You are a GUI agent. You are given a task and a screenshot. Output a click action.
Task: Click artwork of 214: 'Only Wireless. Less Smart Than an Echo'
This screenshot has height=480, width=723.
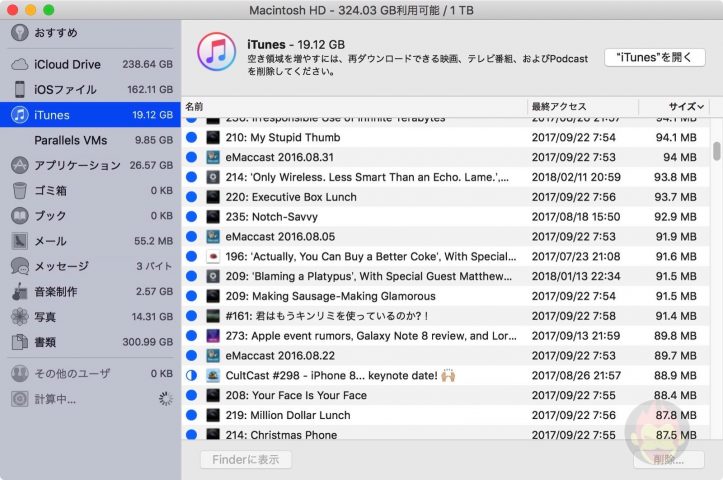[213, 177]
